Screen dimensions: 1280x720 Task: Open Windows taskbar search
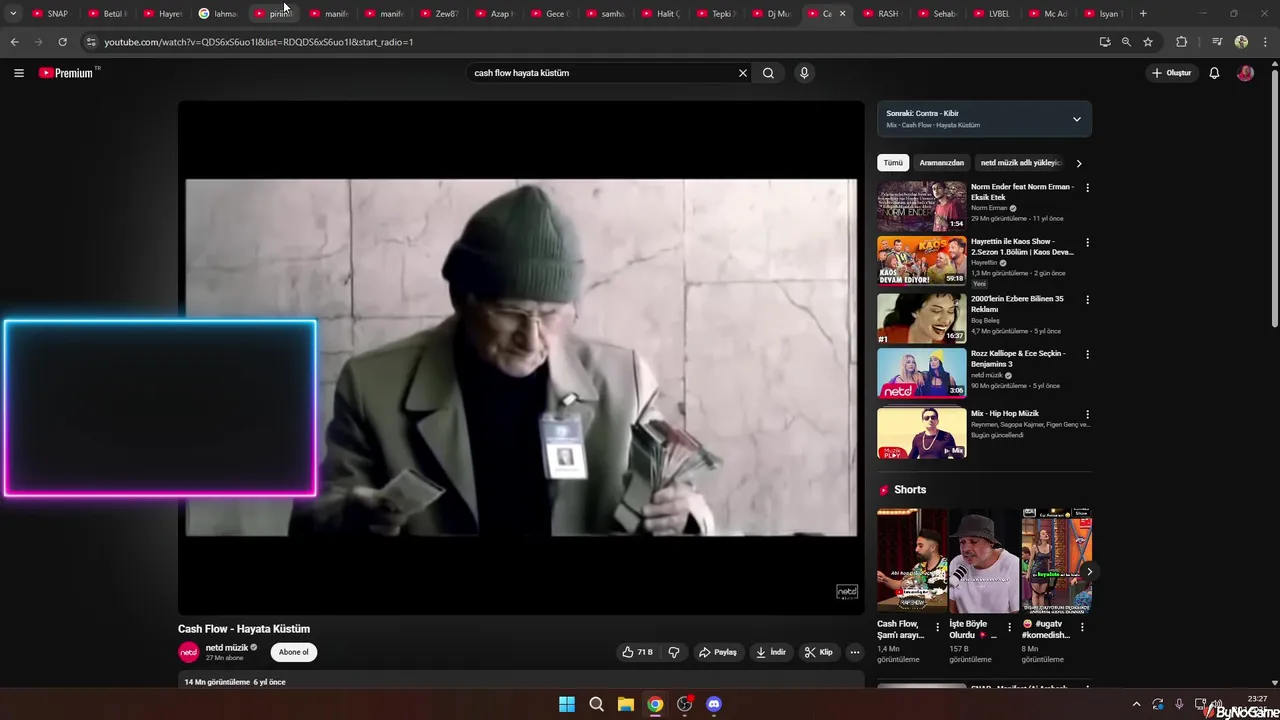(596, 704)
